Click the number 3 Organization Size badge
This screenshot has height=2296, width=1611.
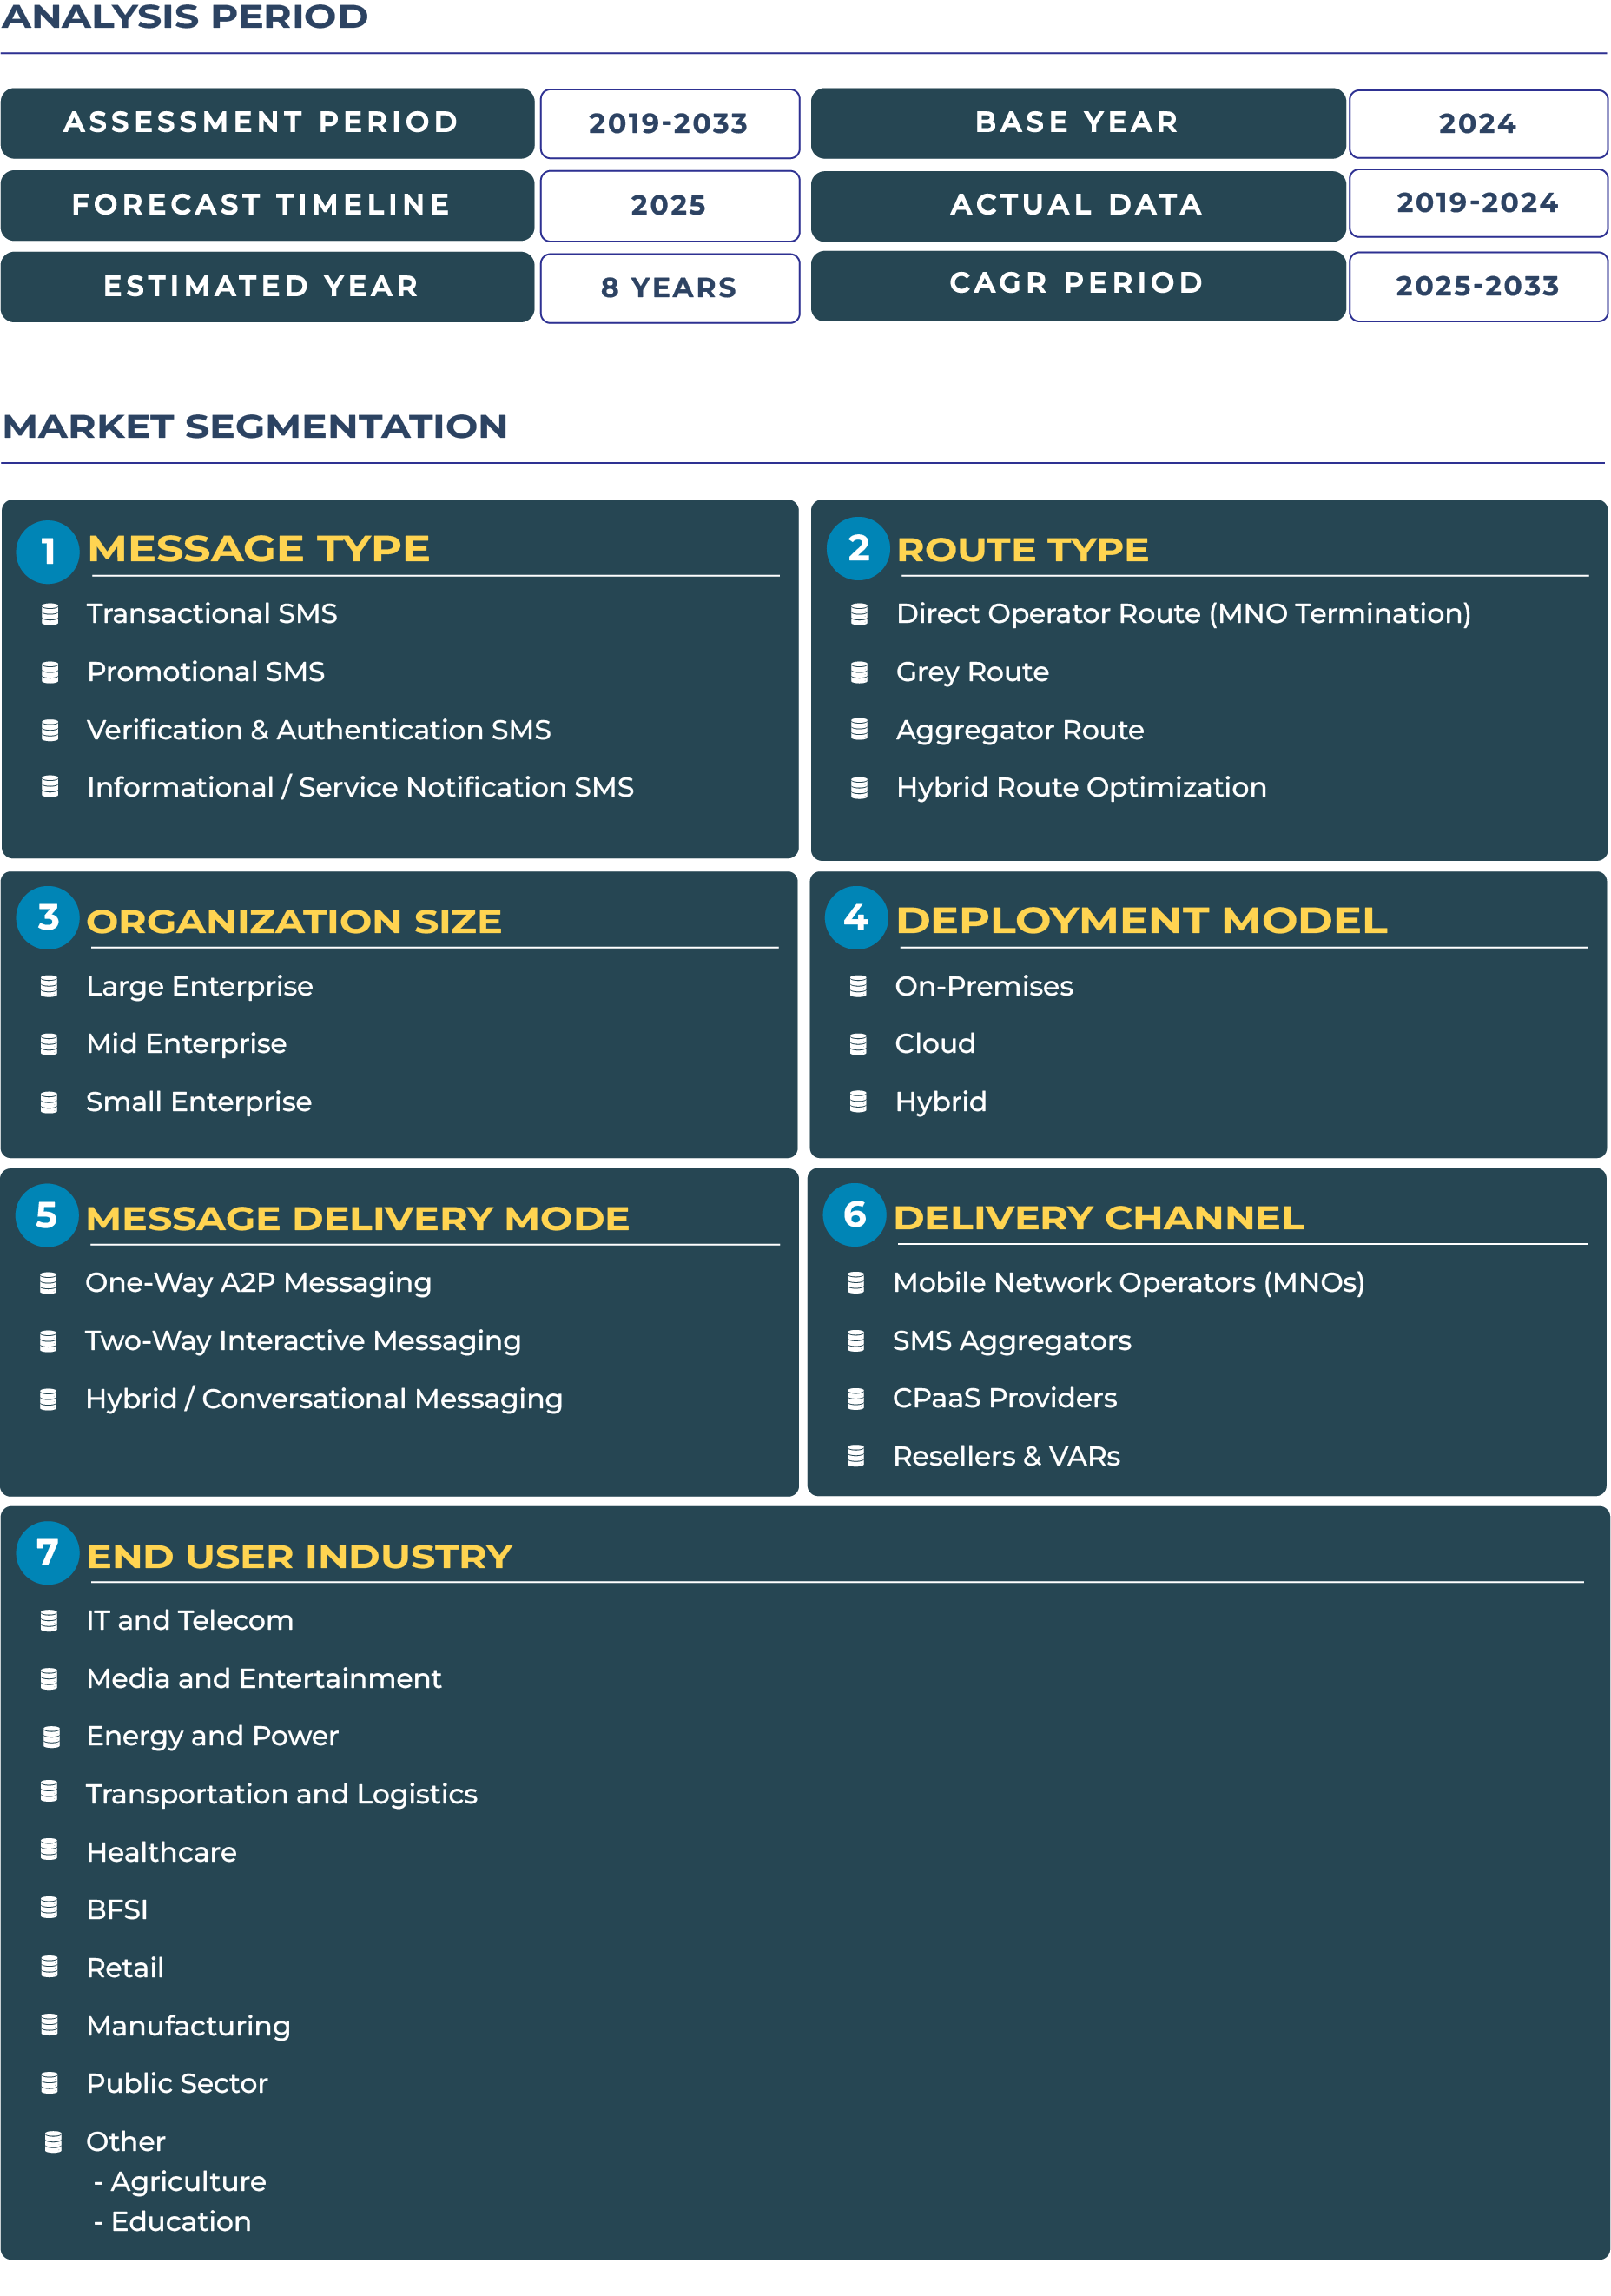pos(47,917)
